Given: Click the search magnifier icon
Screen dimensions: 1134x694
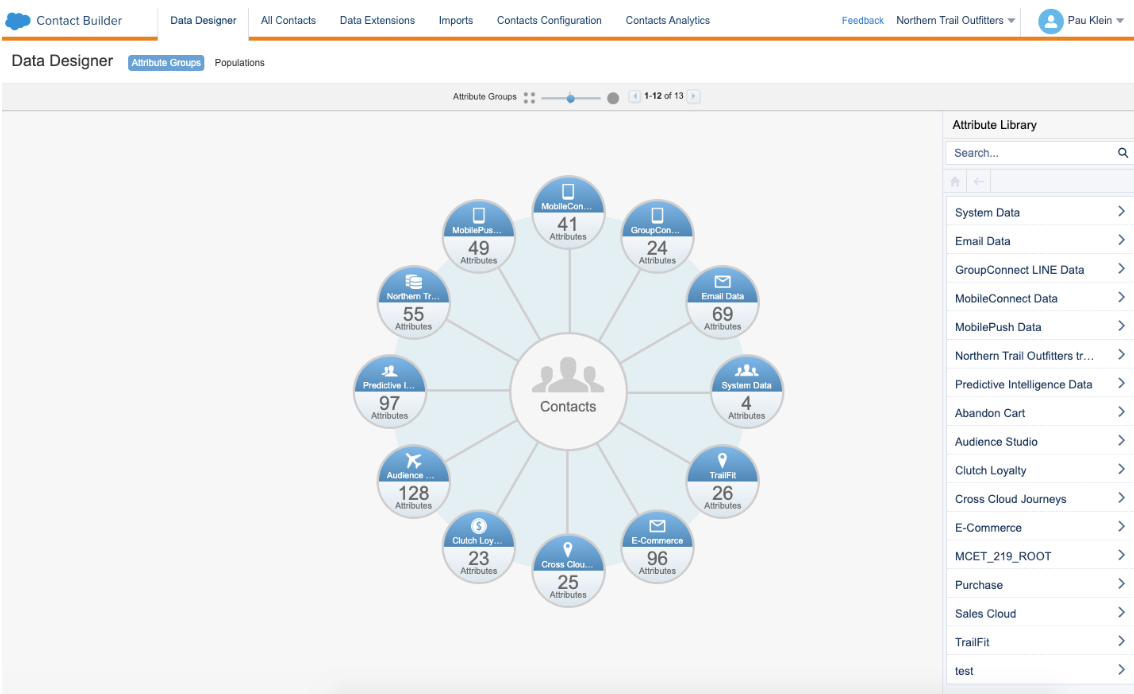Looking at the screenshot, I should tap(1122, 152).
